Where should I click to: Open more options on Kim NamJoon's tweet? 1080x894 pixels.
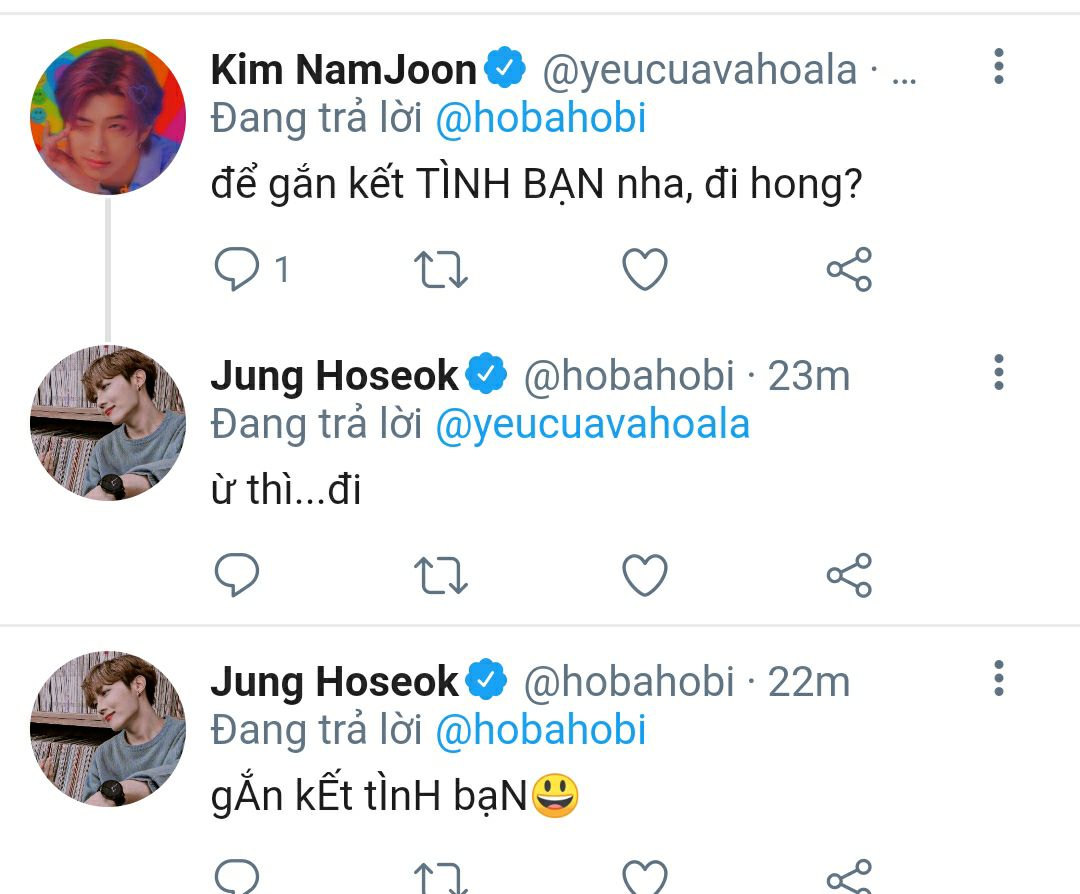[x=999, y=67]
